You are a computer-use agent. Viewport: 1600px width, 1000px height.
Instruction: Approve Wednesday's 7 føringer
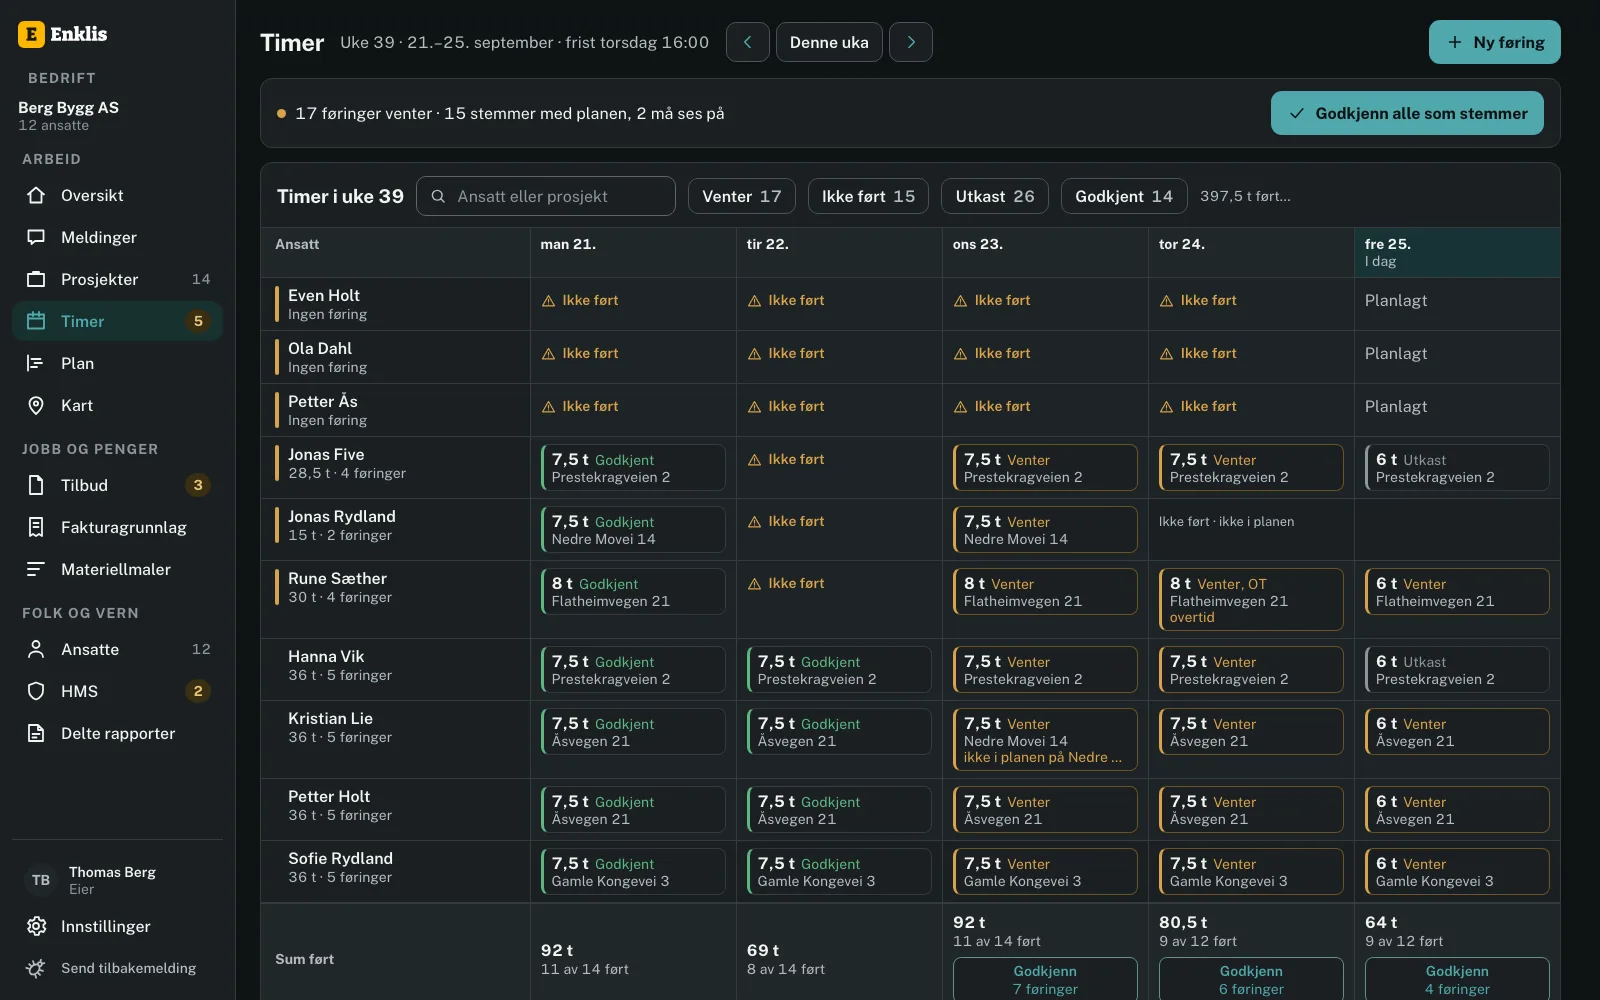coord(1045,979)
